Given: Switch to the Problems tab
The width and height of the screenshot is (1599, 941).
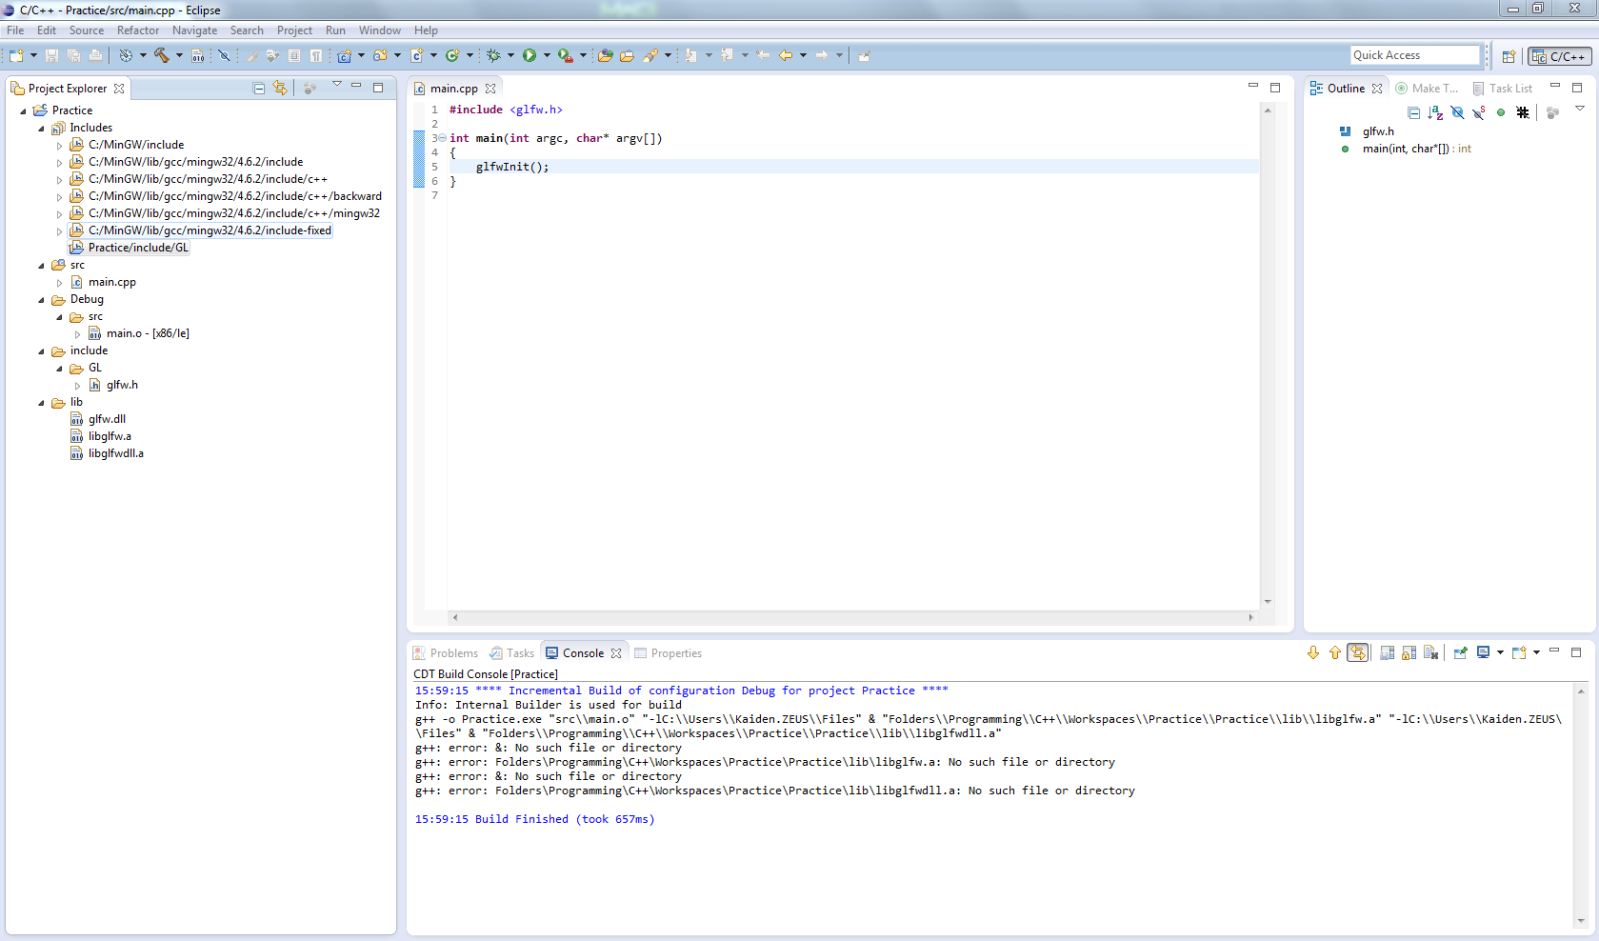Looking at the screenshot, I should point(446,653).
